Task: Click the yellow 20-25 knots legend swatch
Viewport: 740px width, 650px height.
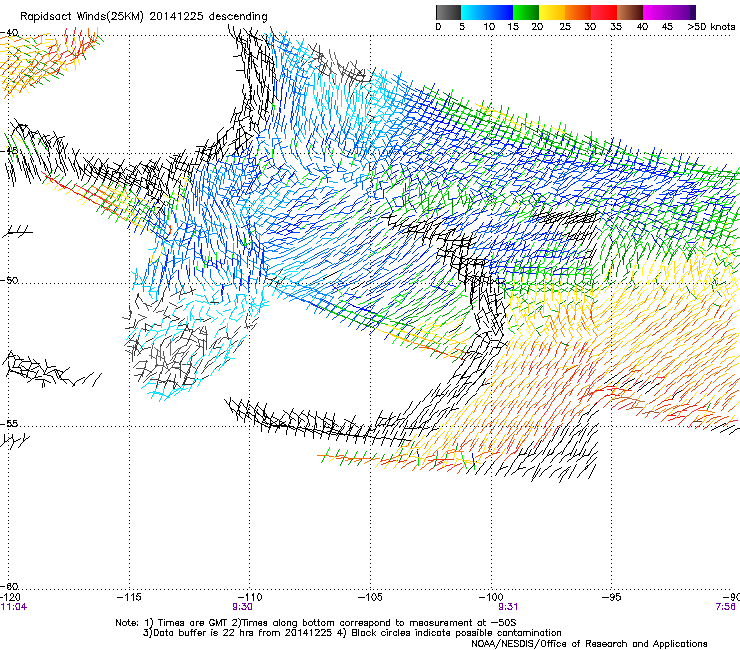Action: point(552,12)
